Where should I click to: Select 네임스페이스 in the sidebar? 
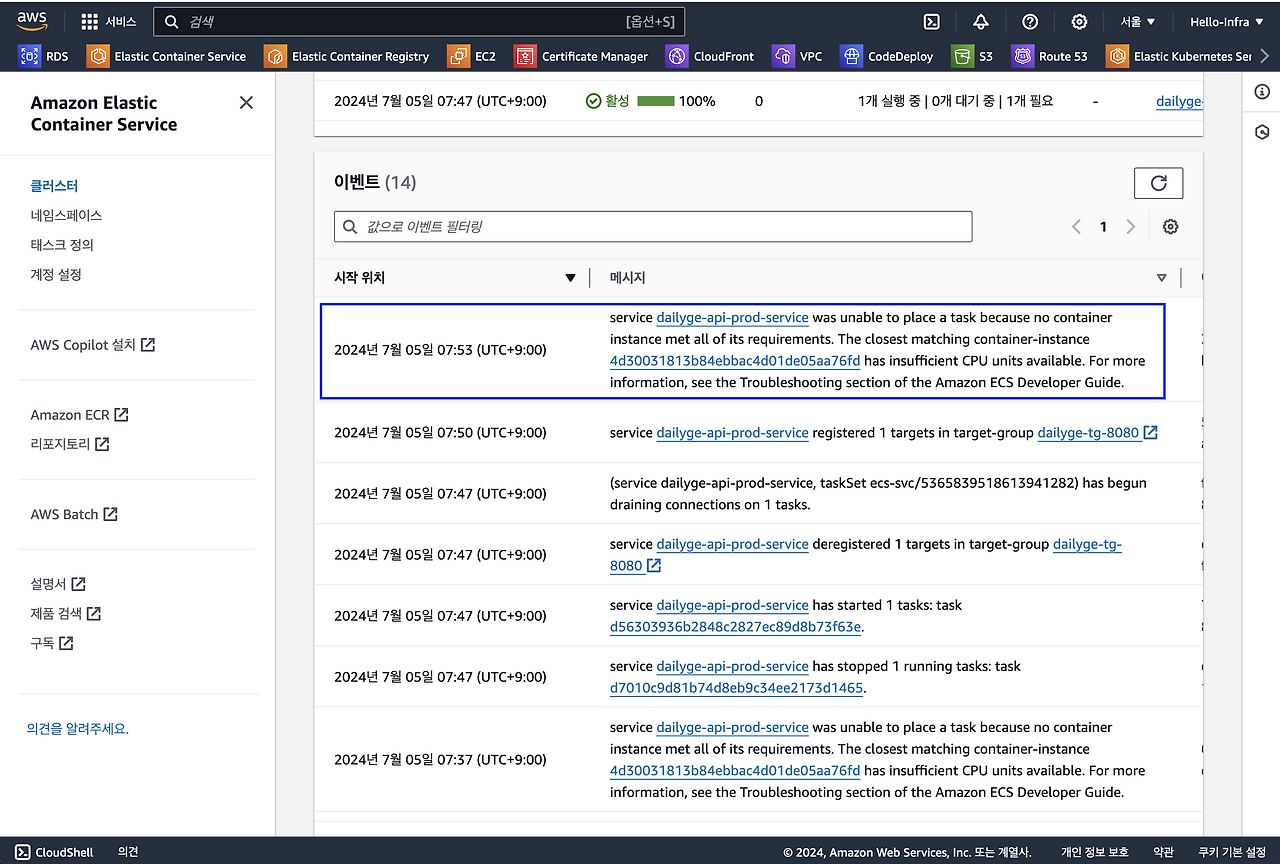(x=66, y=215)
